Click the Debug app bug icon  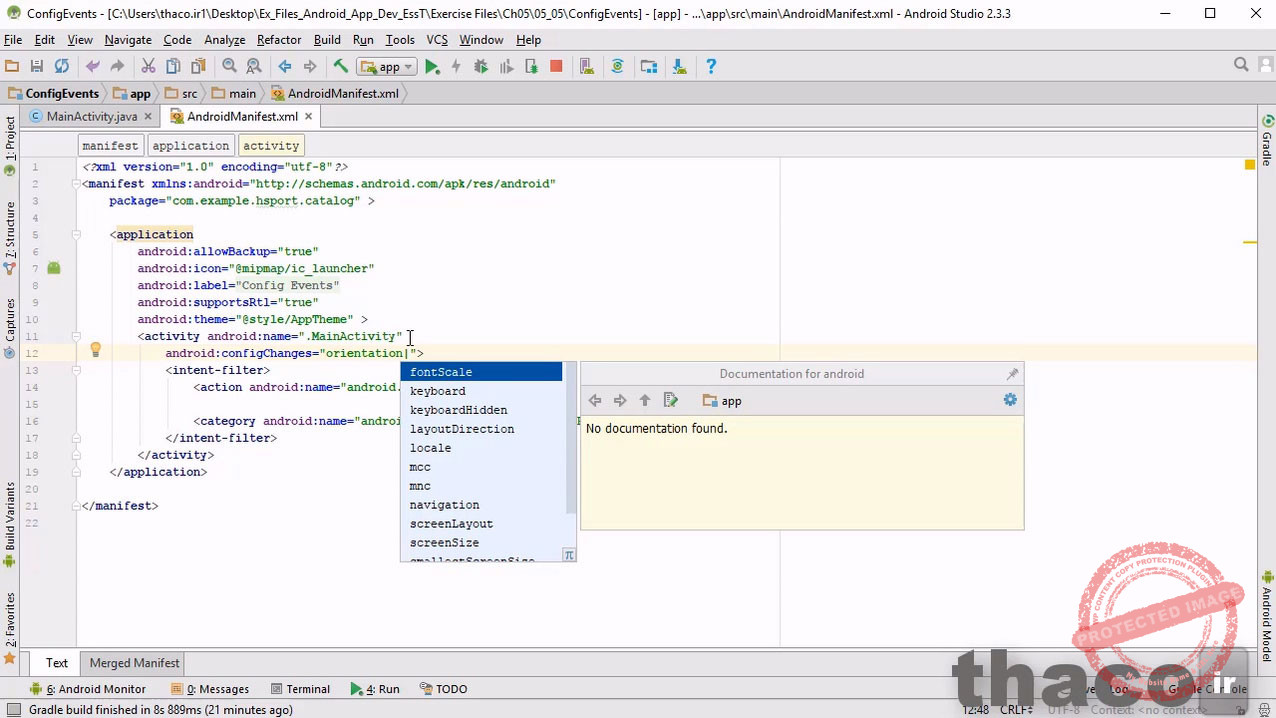point(481,67)
